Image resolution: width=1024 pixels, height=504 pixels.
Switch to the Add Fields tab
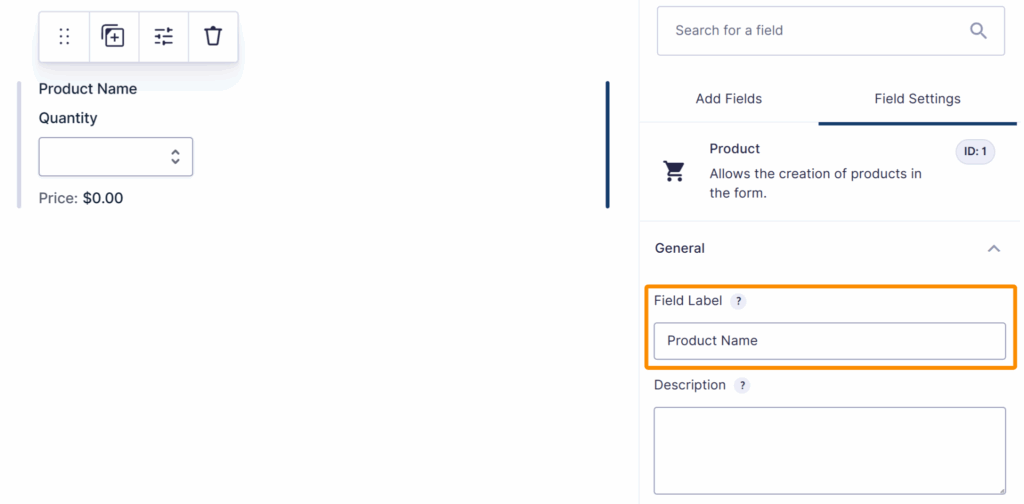click(728, 99)
